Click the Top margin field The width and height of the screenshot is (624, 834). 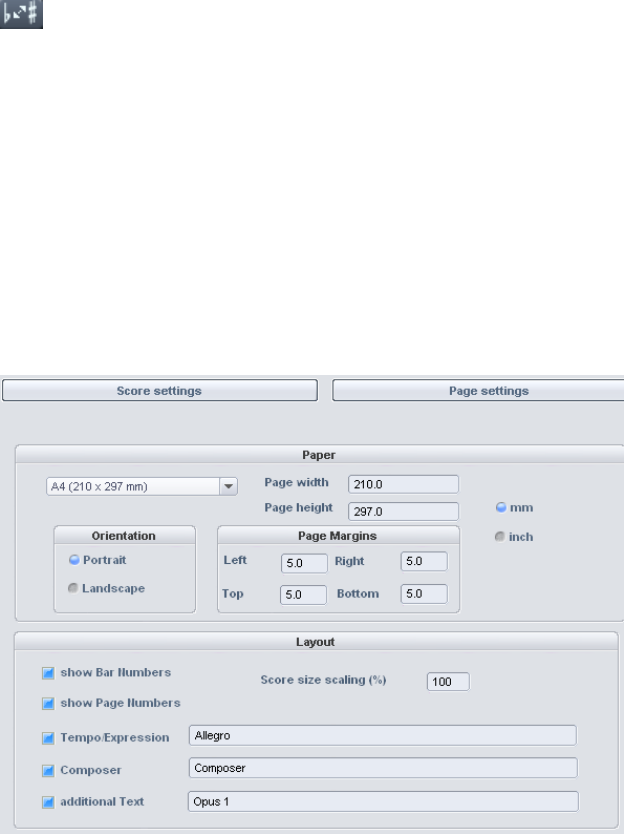pyautogui.click(x=303, y=595)
